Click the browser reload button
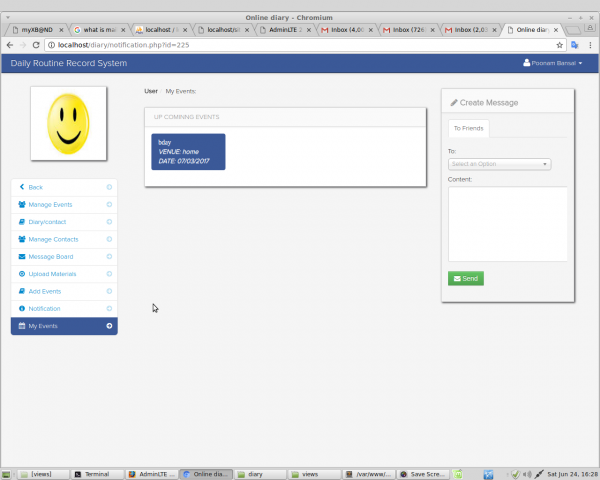Screen dimensions: 600x480 click(36, 45)
